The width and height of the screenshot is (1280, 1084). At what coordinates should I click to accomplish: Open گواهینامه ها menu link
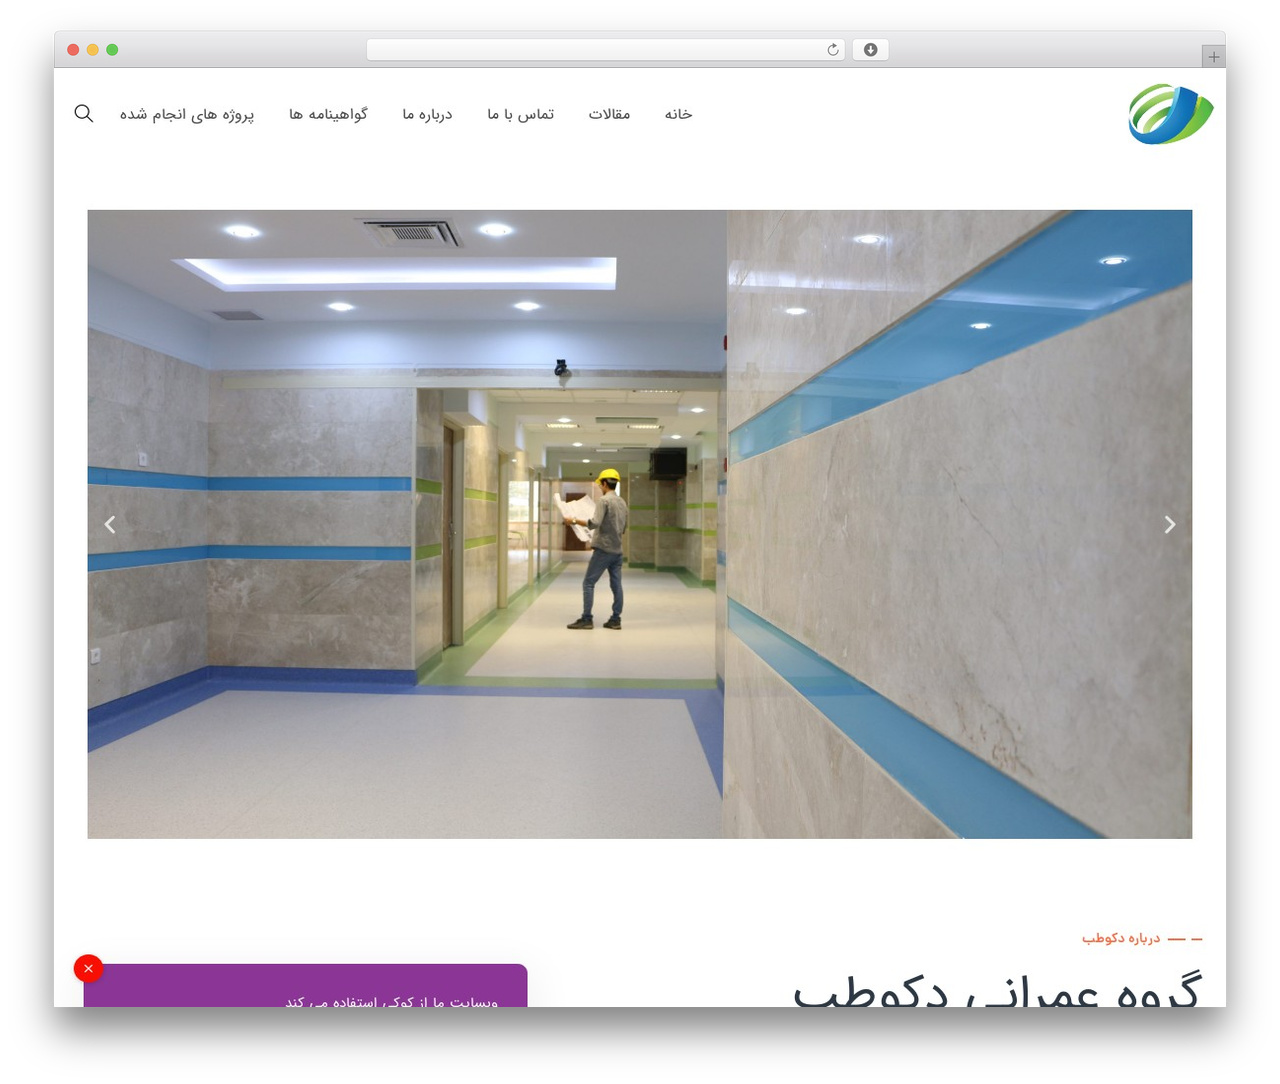tap(329, 114)
